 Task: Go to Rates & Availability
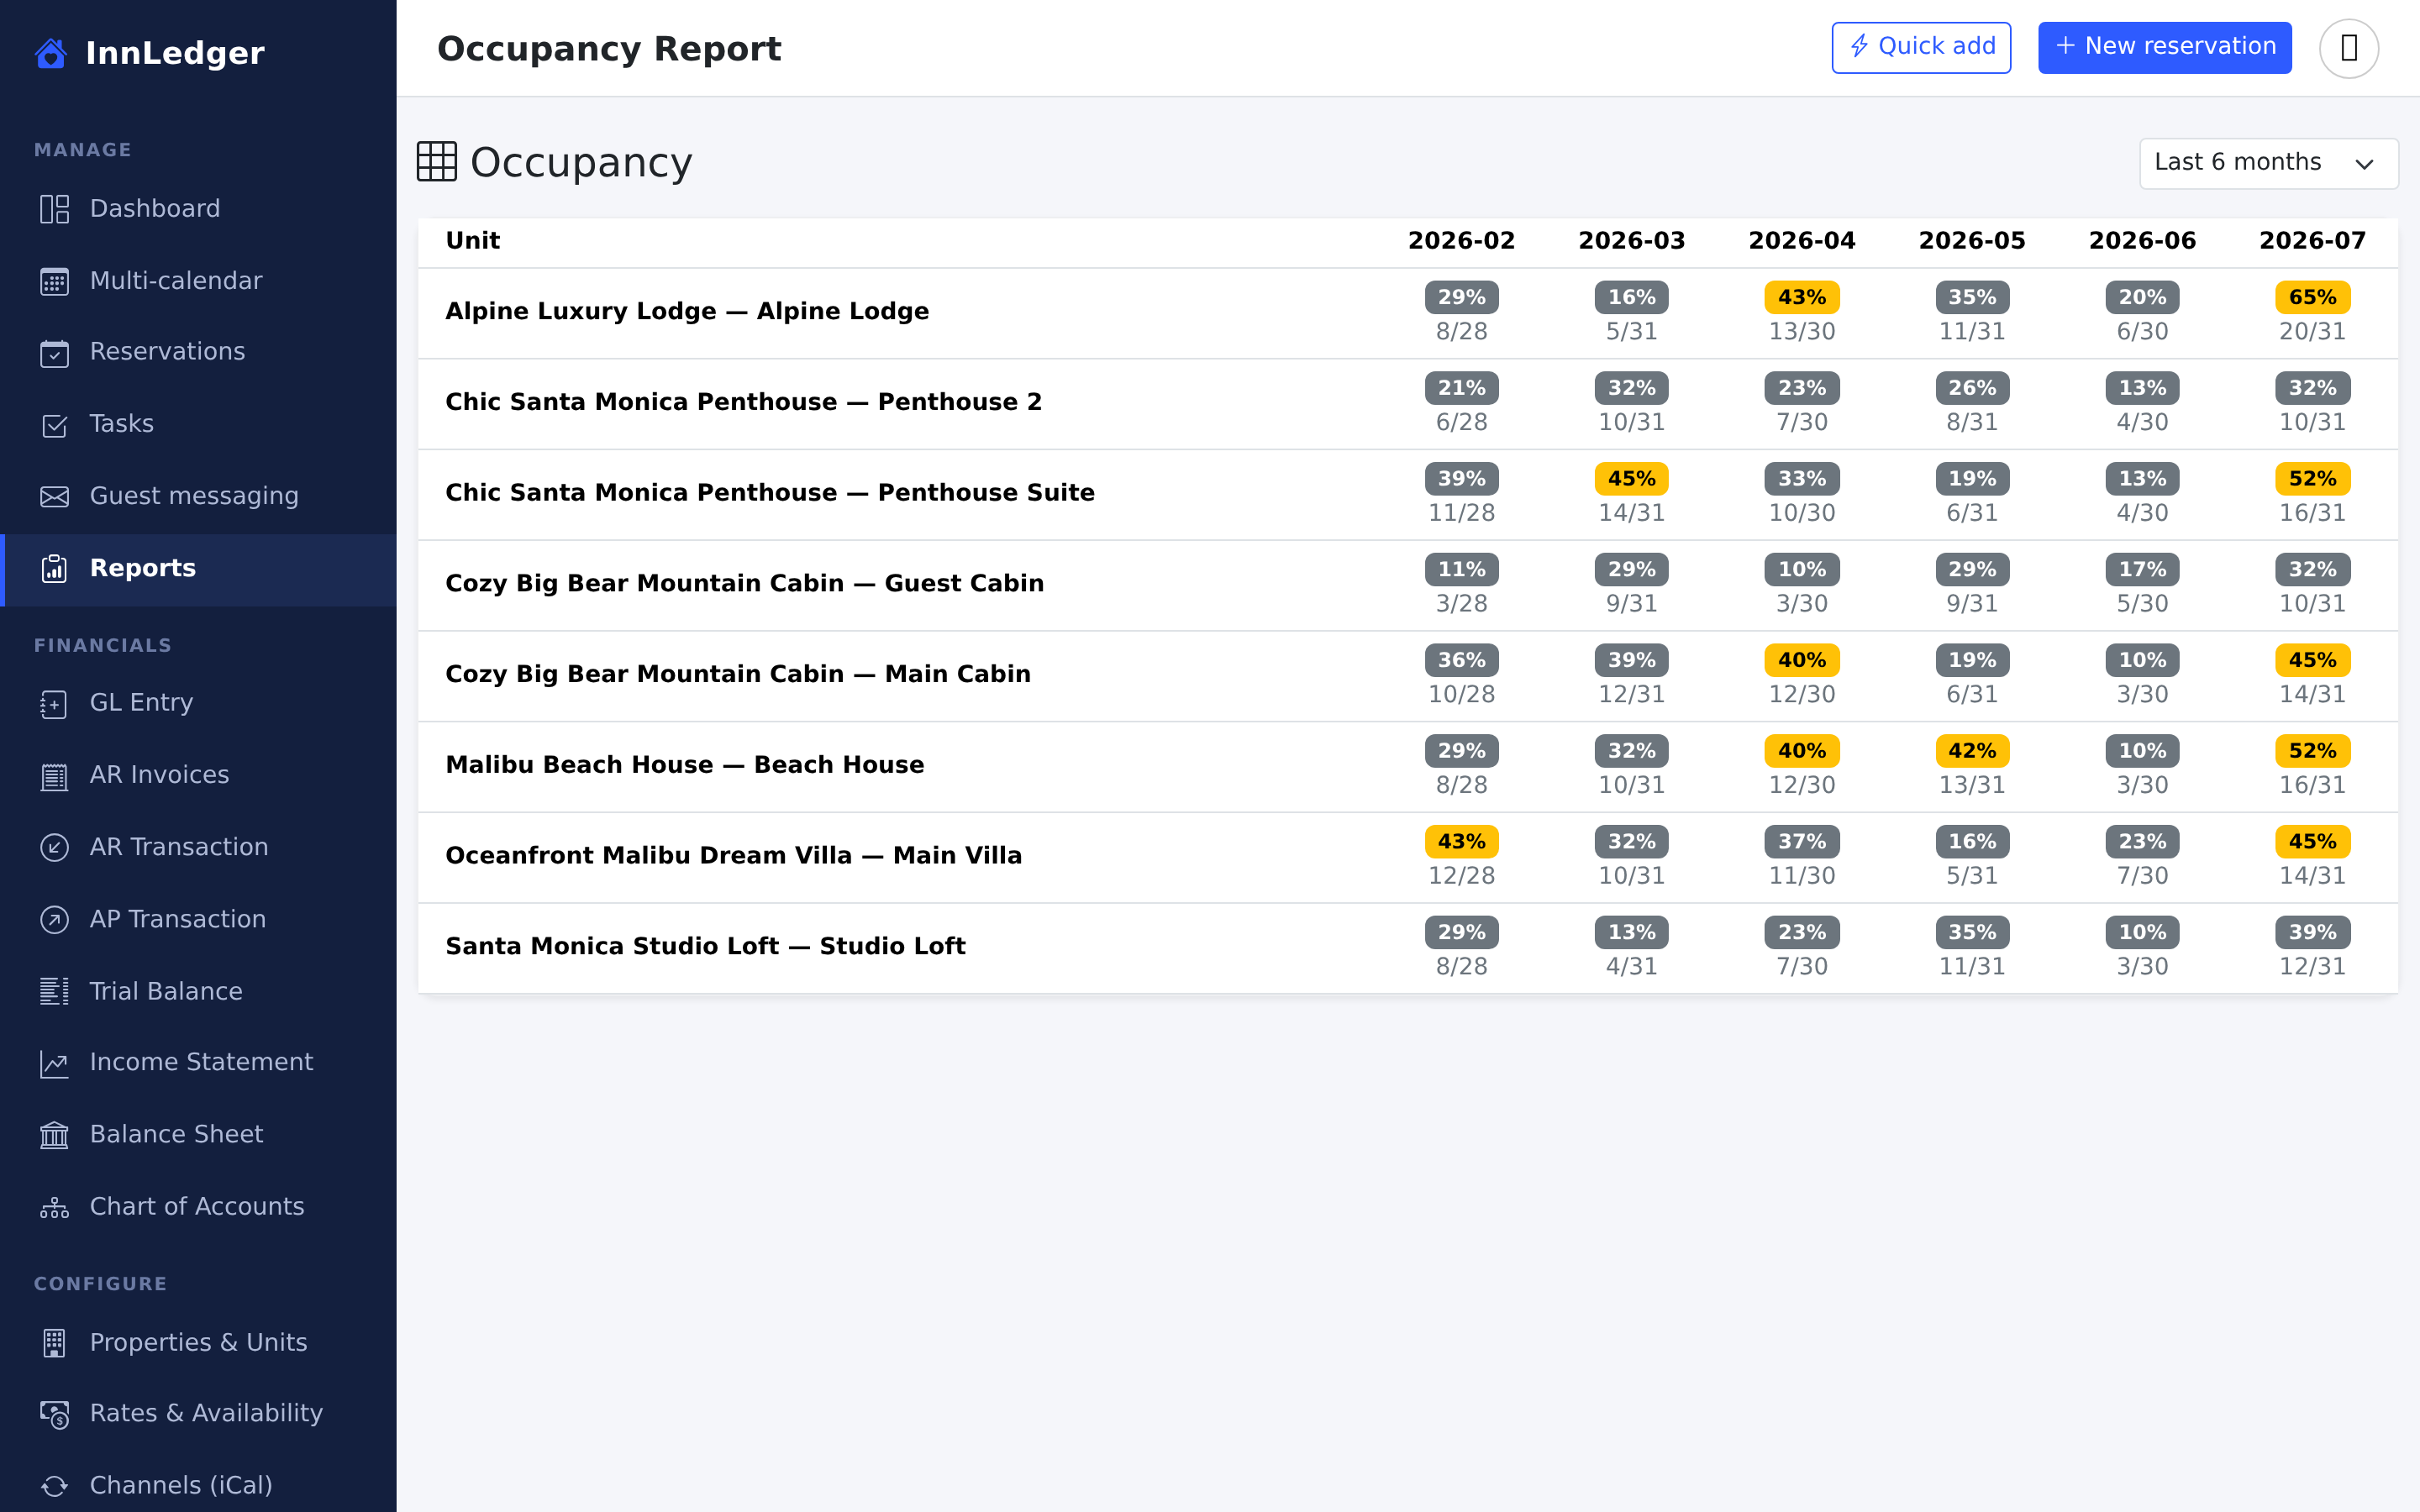coord(198,1414)
